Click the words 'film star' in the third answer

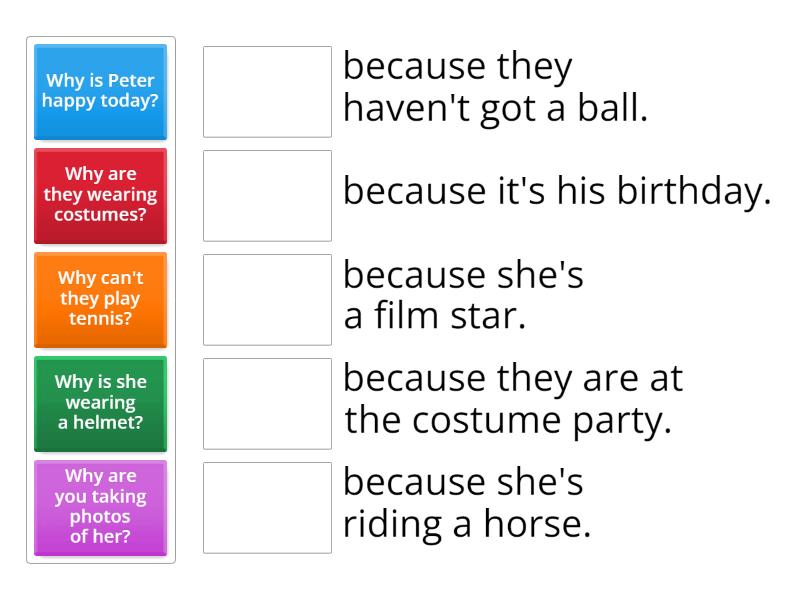tap(449, 315)
